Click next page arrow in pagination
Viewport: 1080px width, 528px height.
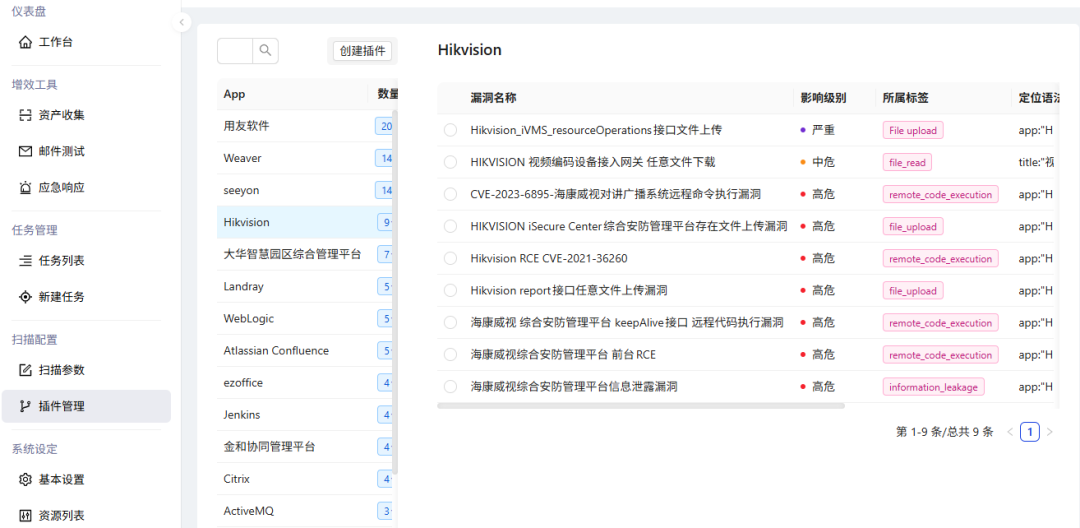tap(1050, 432)
